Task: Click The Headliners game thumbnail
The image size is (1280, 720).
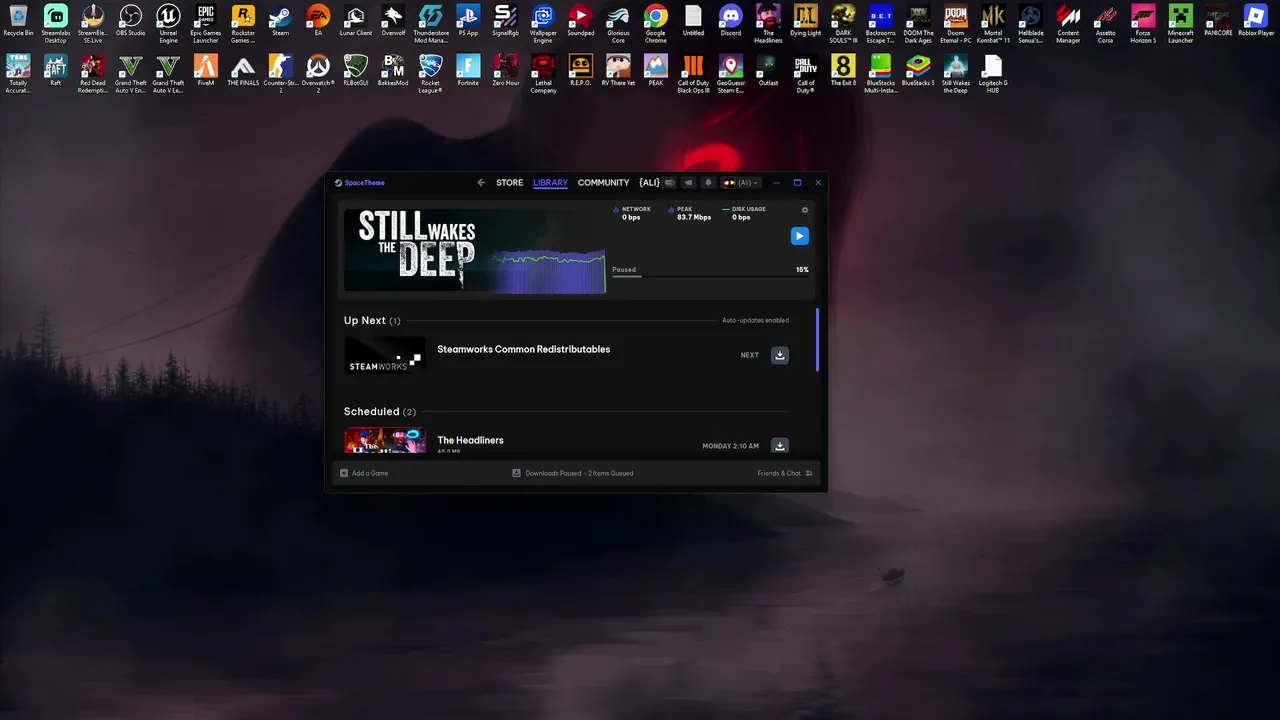Action: click(385, 441)
